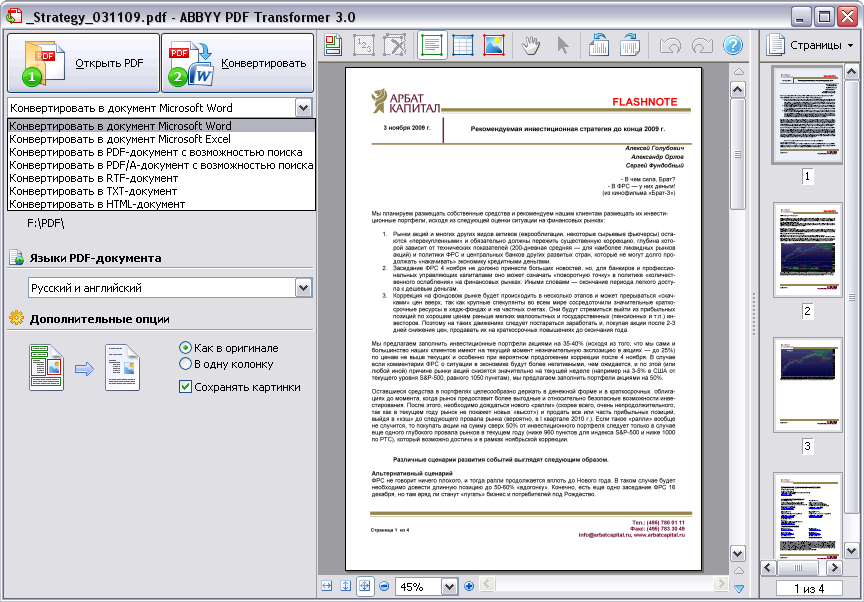864x602 pixels.
Task: Pick Конвертировать в TXT-документ option
Action: coord(161,191)
